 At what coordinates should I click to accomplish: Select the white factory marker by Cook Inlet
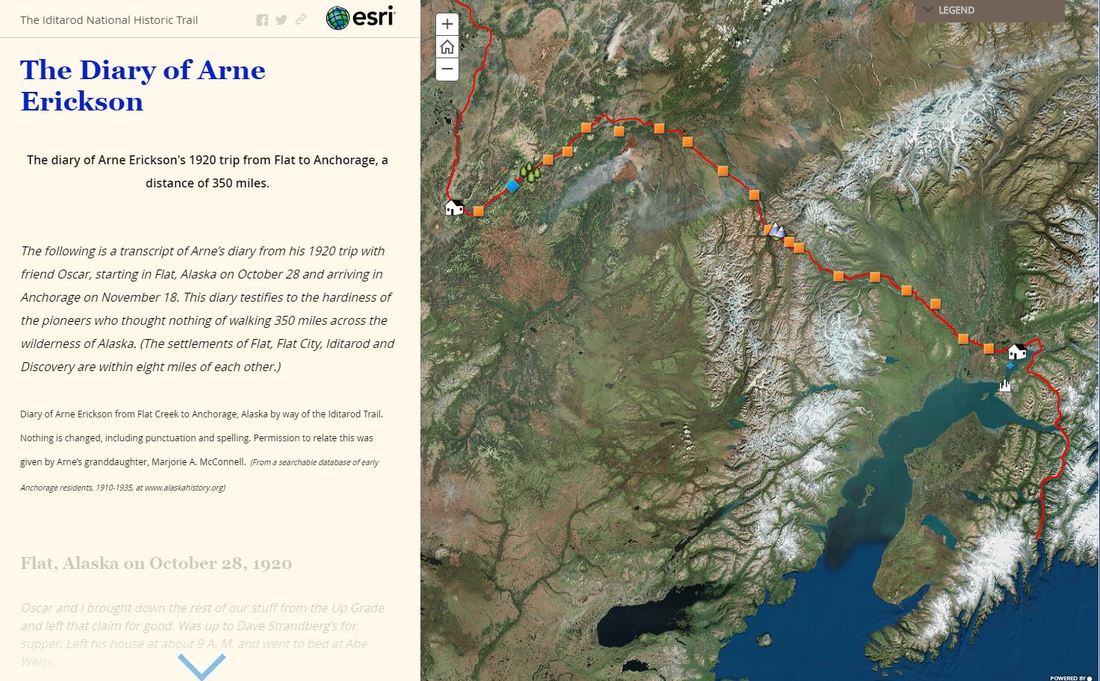click(x=1005, y=385)
